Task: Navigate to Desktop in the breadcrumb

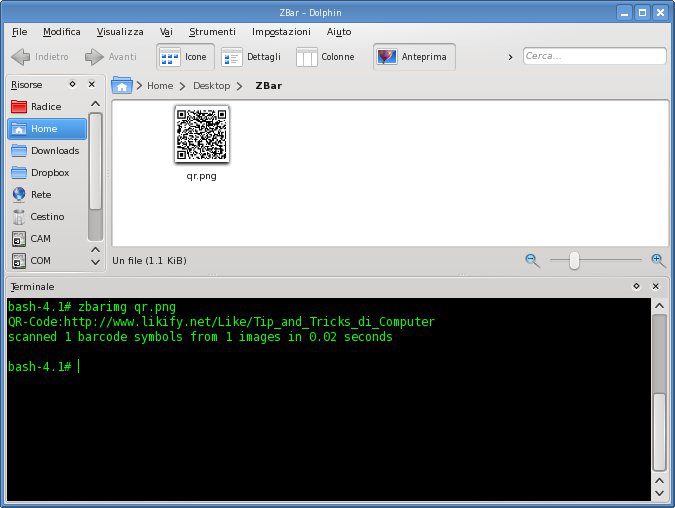Action: (211, 86)
